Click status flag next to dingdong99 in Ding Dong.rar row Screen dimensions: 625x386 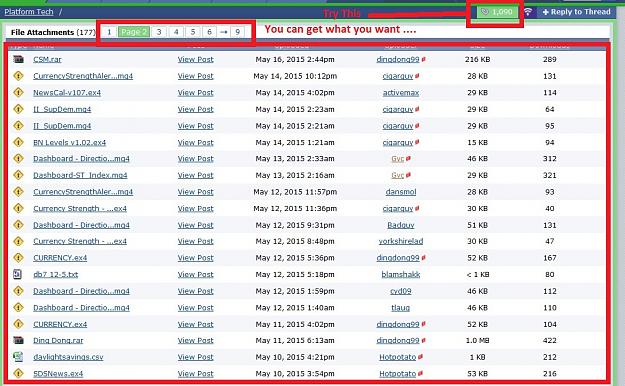click(423, 340)
